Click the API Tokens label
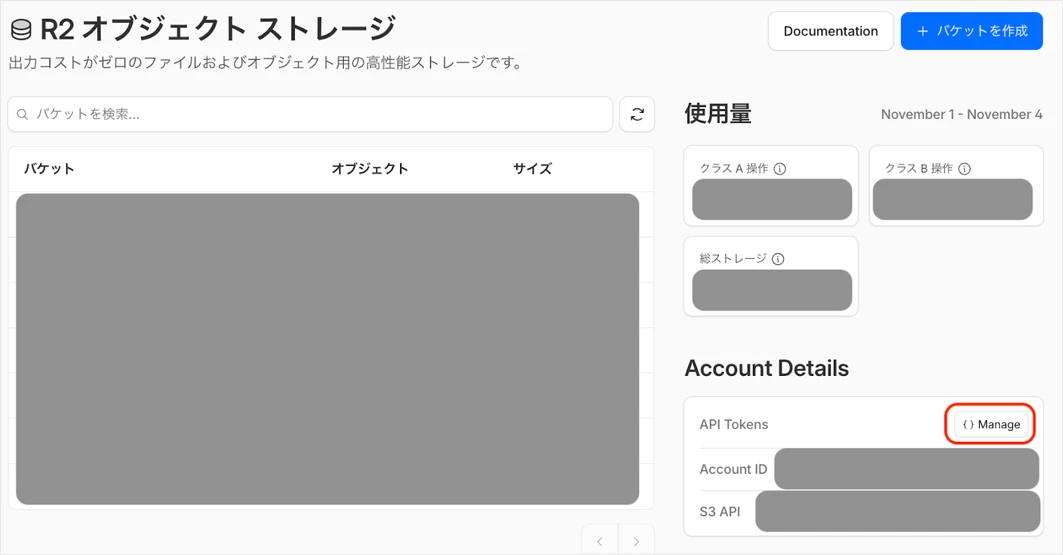 [x=734, y=424]
